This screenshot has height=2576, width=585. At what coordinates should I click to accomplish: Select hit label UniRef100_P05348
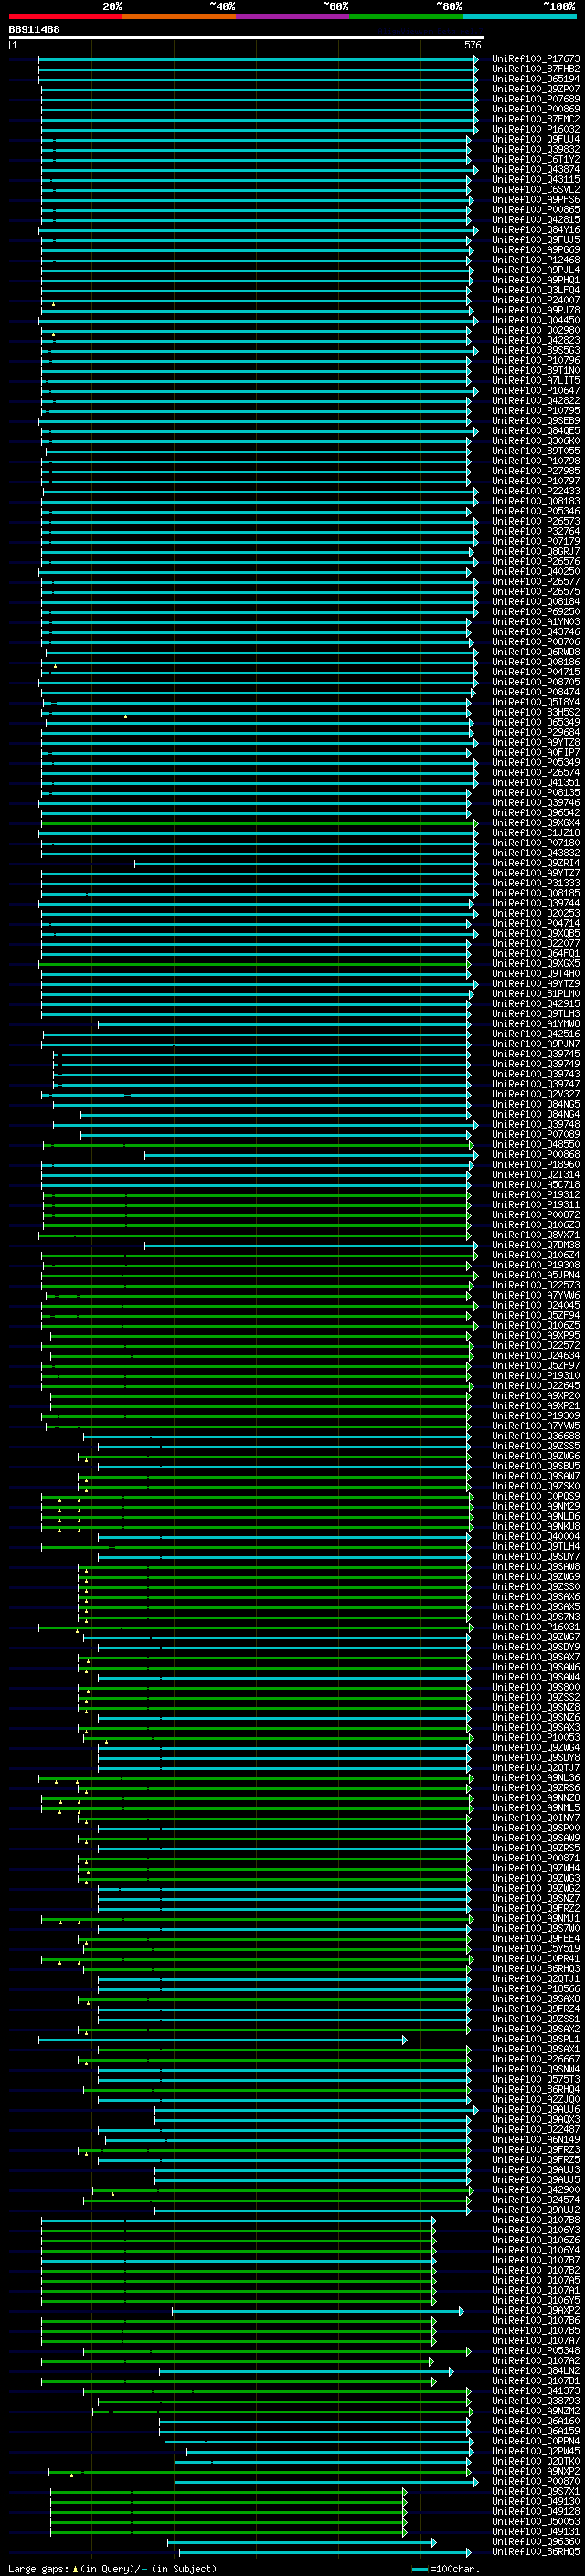(536, 2350)
